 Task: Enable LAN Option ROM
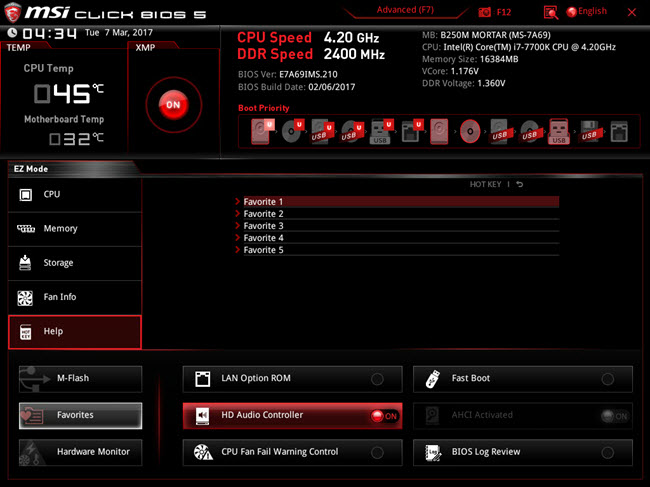(377, 379)
